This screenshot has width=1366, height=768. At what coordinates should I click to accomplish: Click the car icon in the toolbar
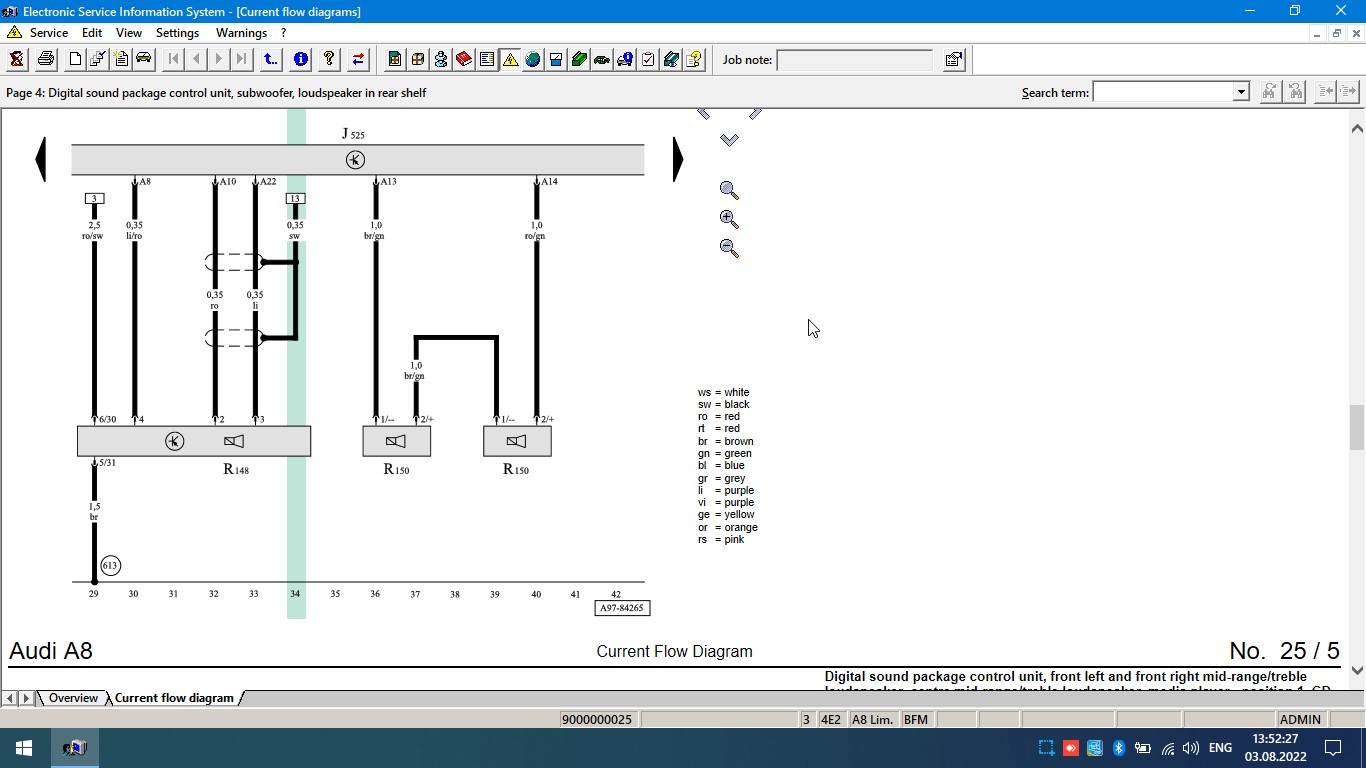(x=144, y=60)
